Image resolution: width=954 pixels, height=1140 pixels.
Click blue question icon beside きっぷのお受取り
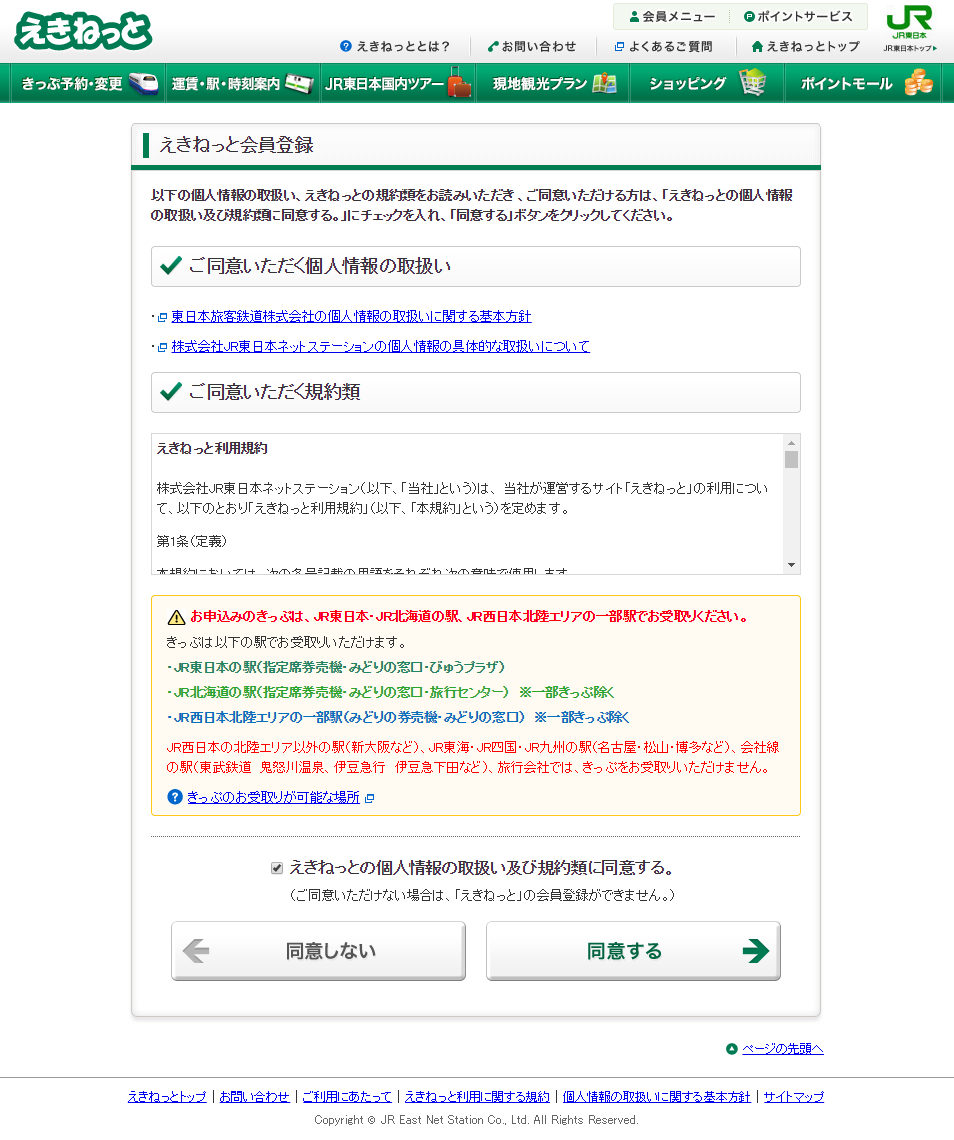(x=175, y=797)
